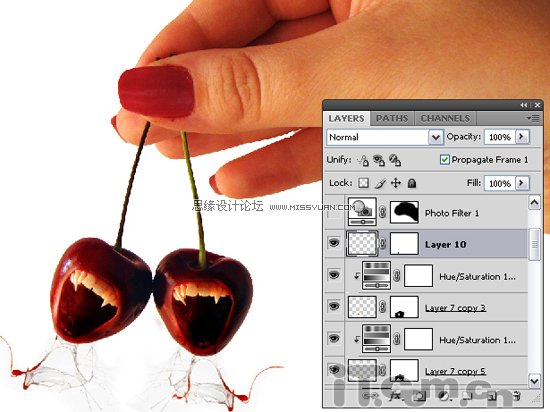The width and height of the screenshot is (550, 412).
Task: Select second Hue/Saturation adjustment thumbnail
Action: pyautogui.click(x=376, y=339)
